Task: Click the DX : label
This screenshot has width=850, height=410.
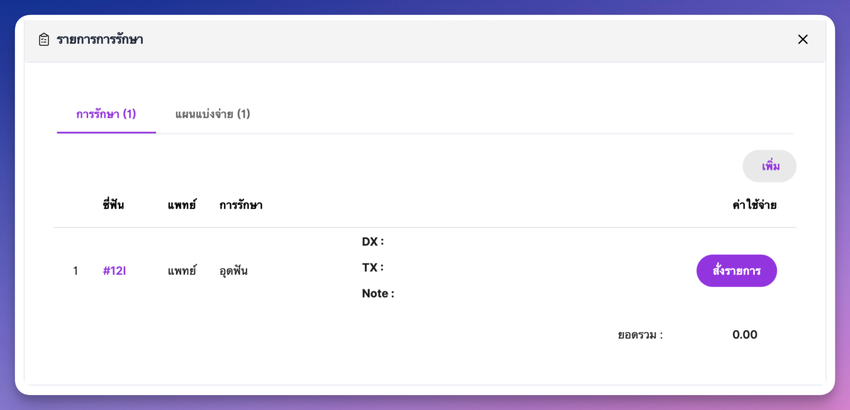Action: (x=373, y=242)
